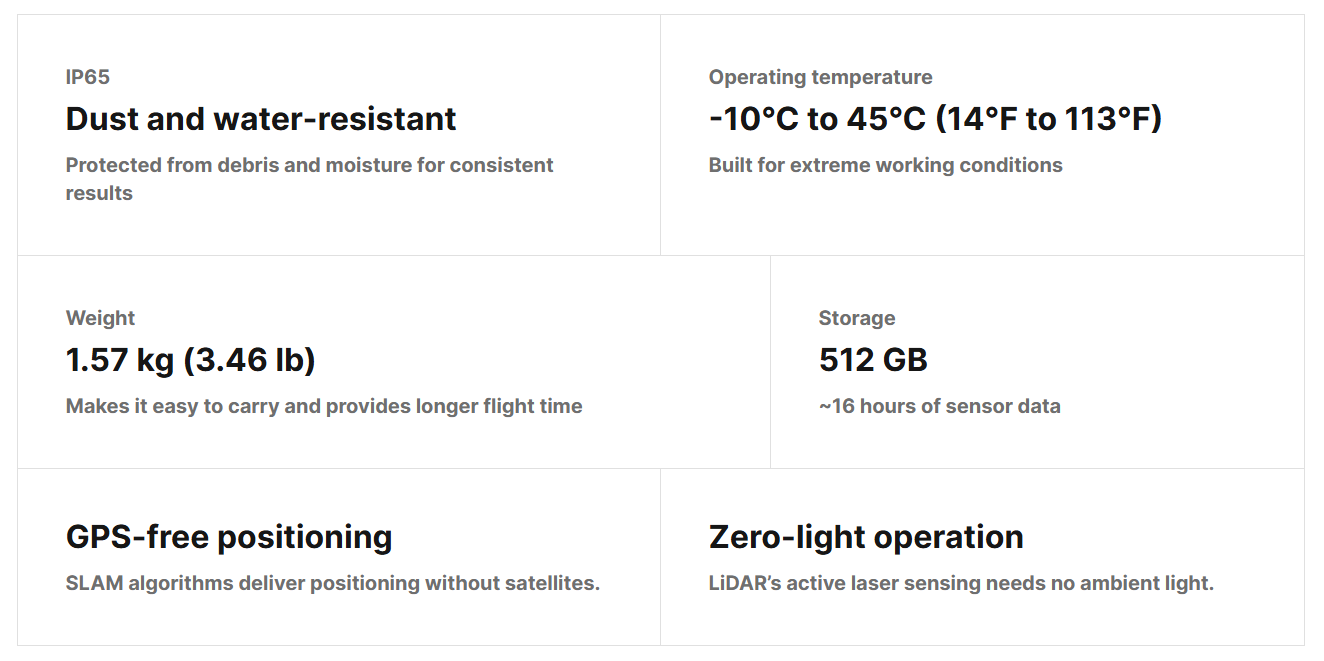Select the -10°C to 45°C temperature value
Viewport: 1324px width, 661px height.
tap(935, 119)
